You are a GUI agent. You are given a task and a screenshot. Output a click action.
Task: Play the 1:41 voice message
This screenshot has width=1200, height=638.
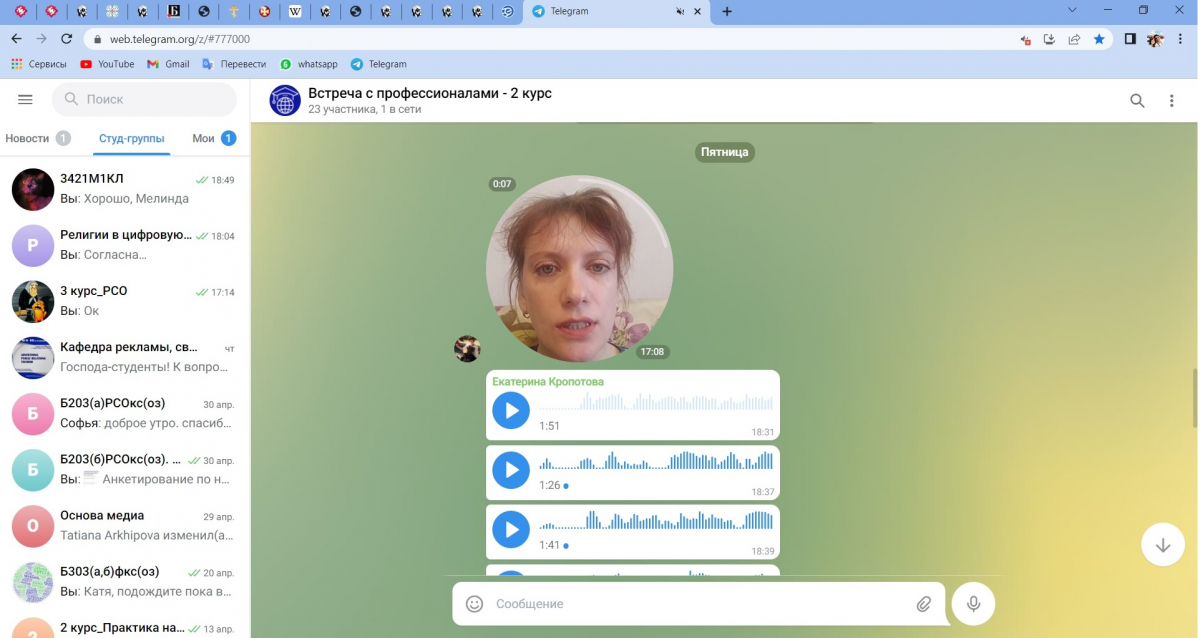pos(511,530)
